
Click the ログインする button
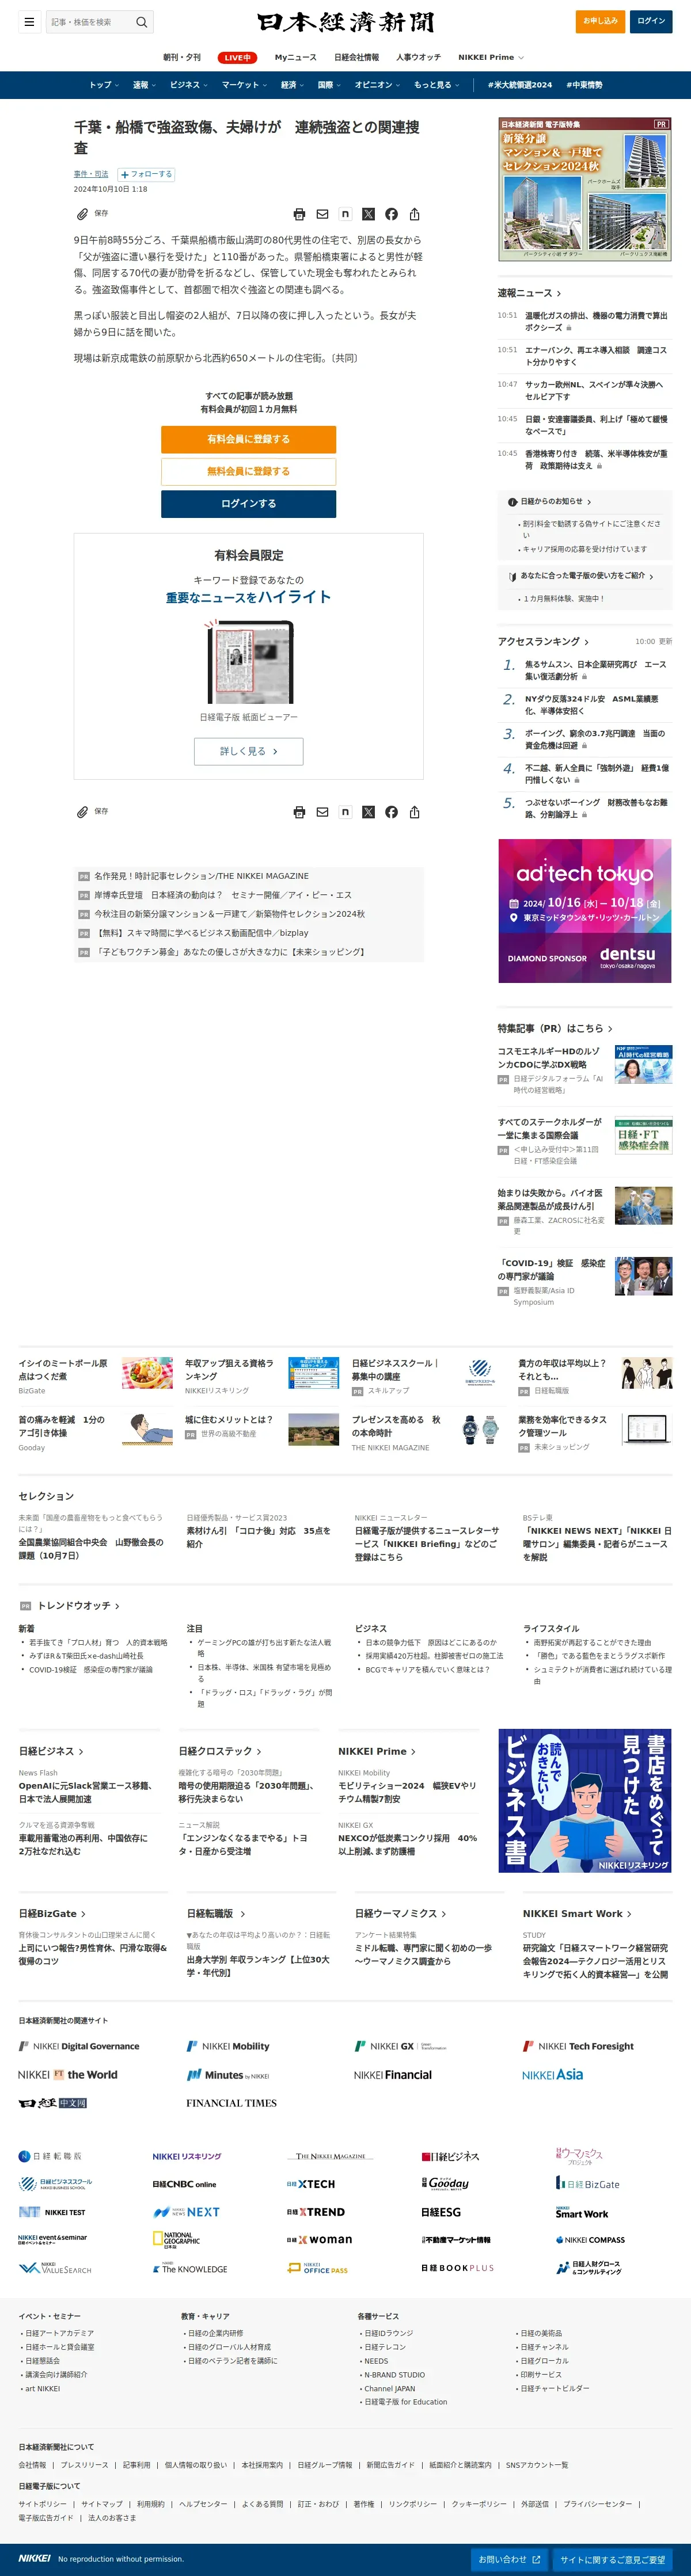pos(248,503)
